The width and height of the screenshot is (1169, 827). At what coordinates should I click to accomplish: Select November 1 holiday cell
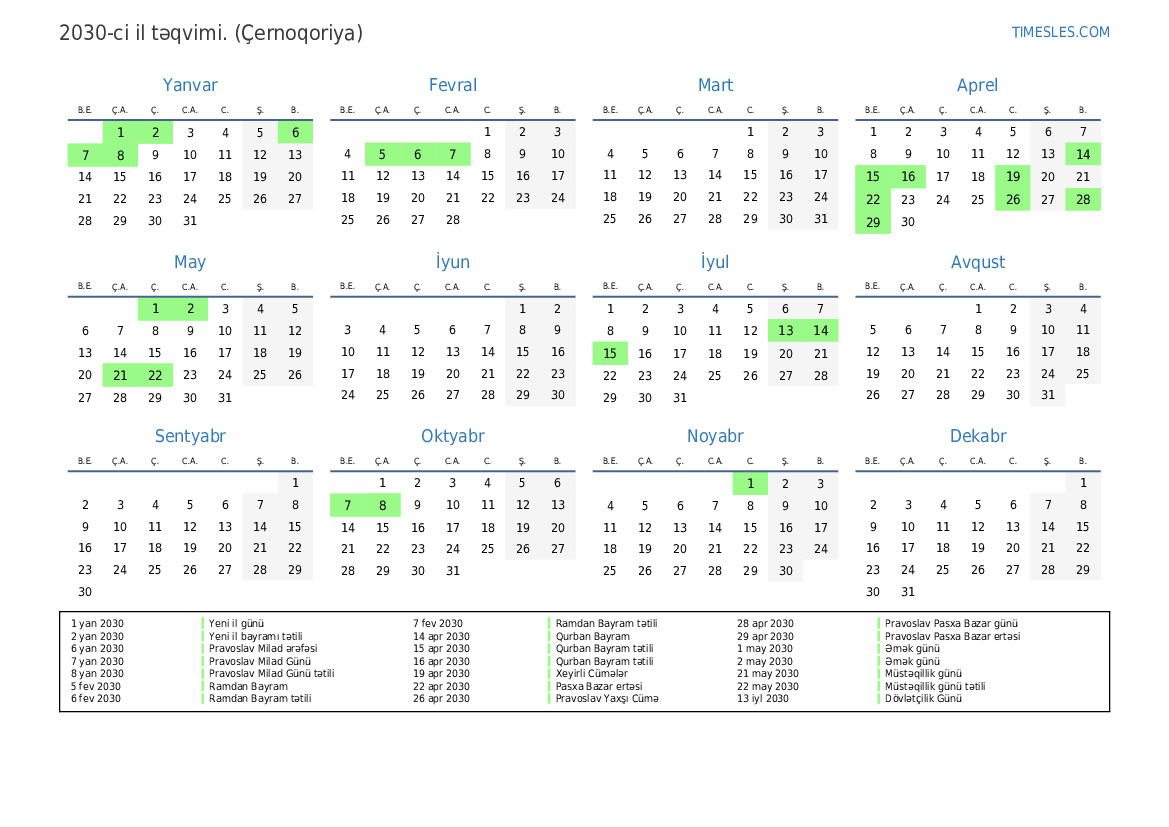[x=750, y=483]
